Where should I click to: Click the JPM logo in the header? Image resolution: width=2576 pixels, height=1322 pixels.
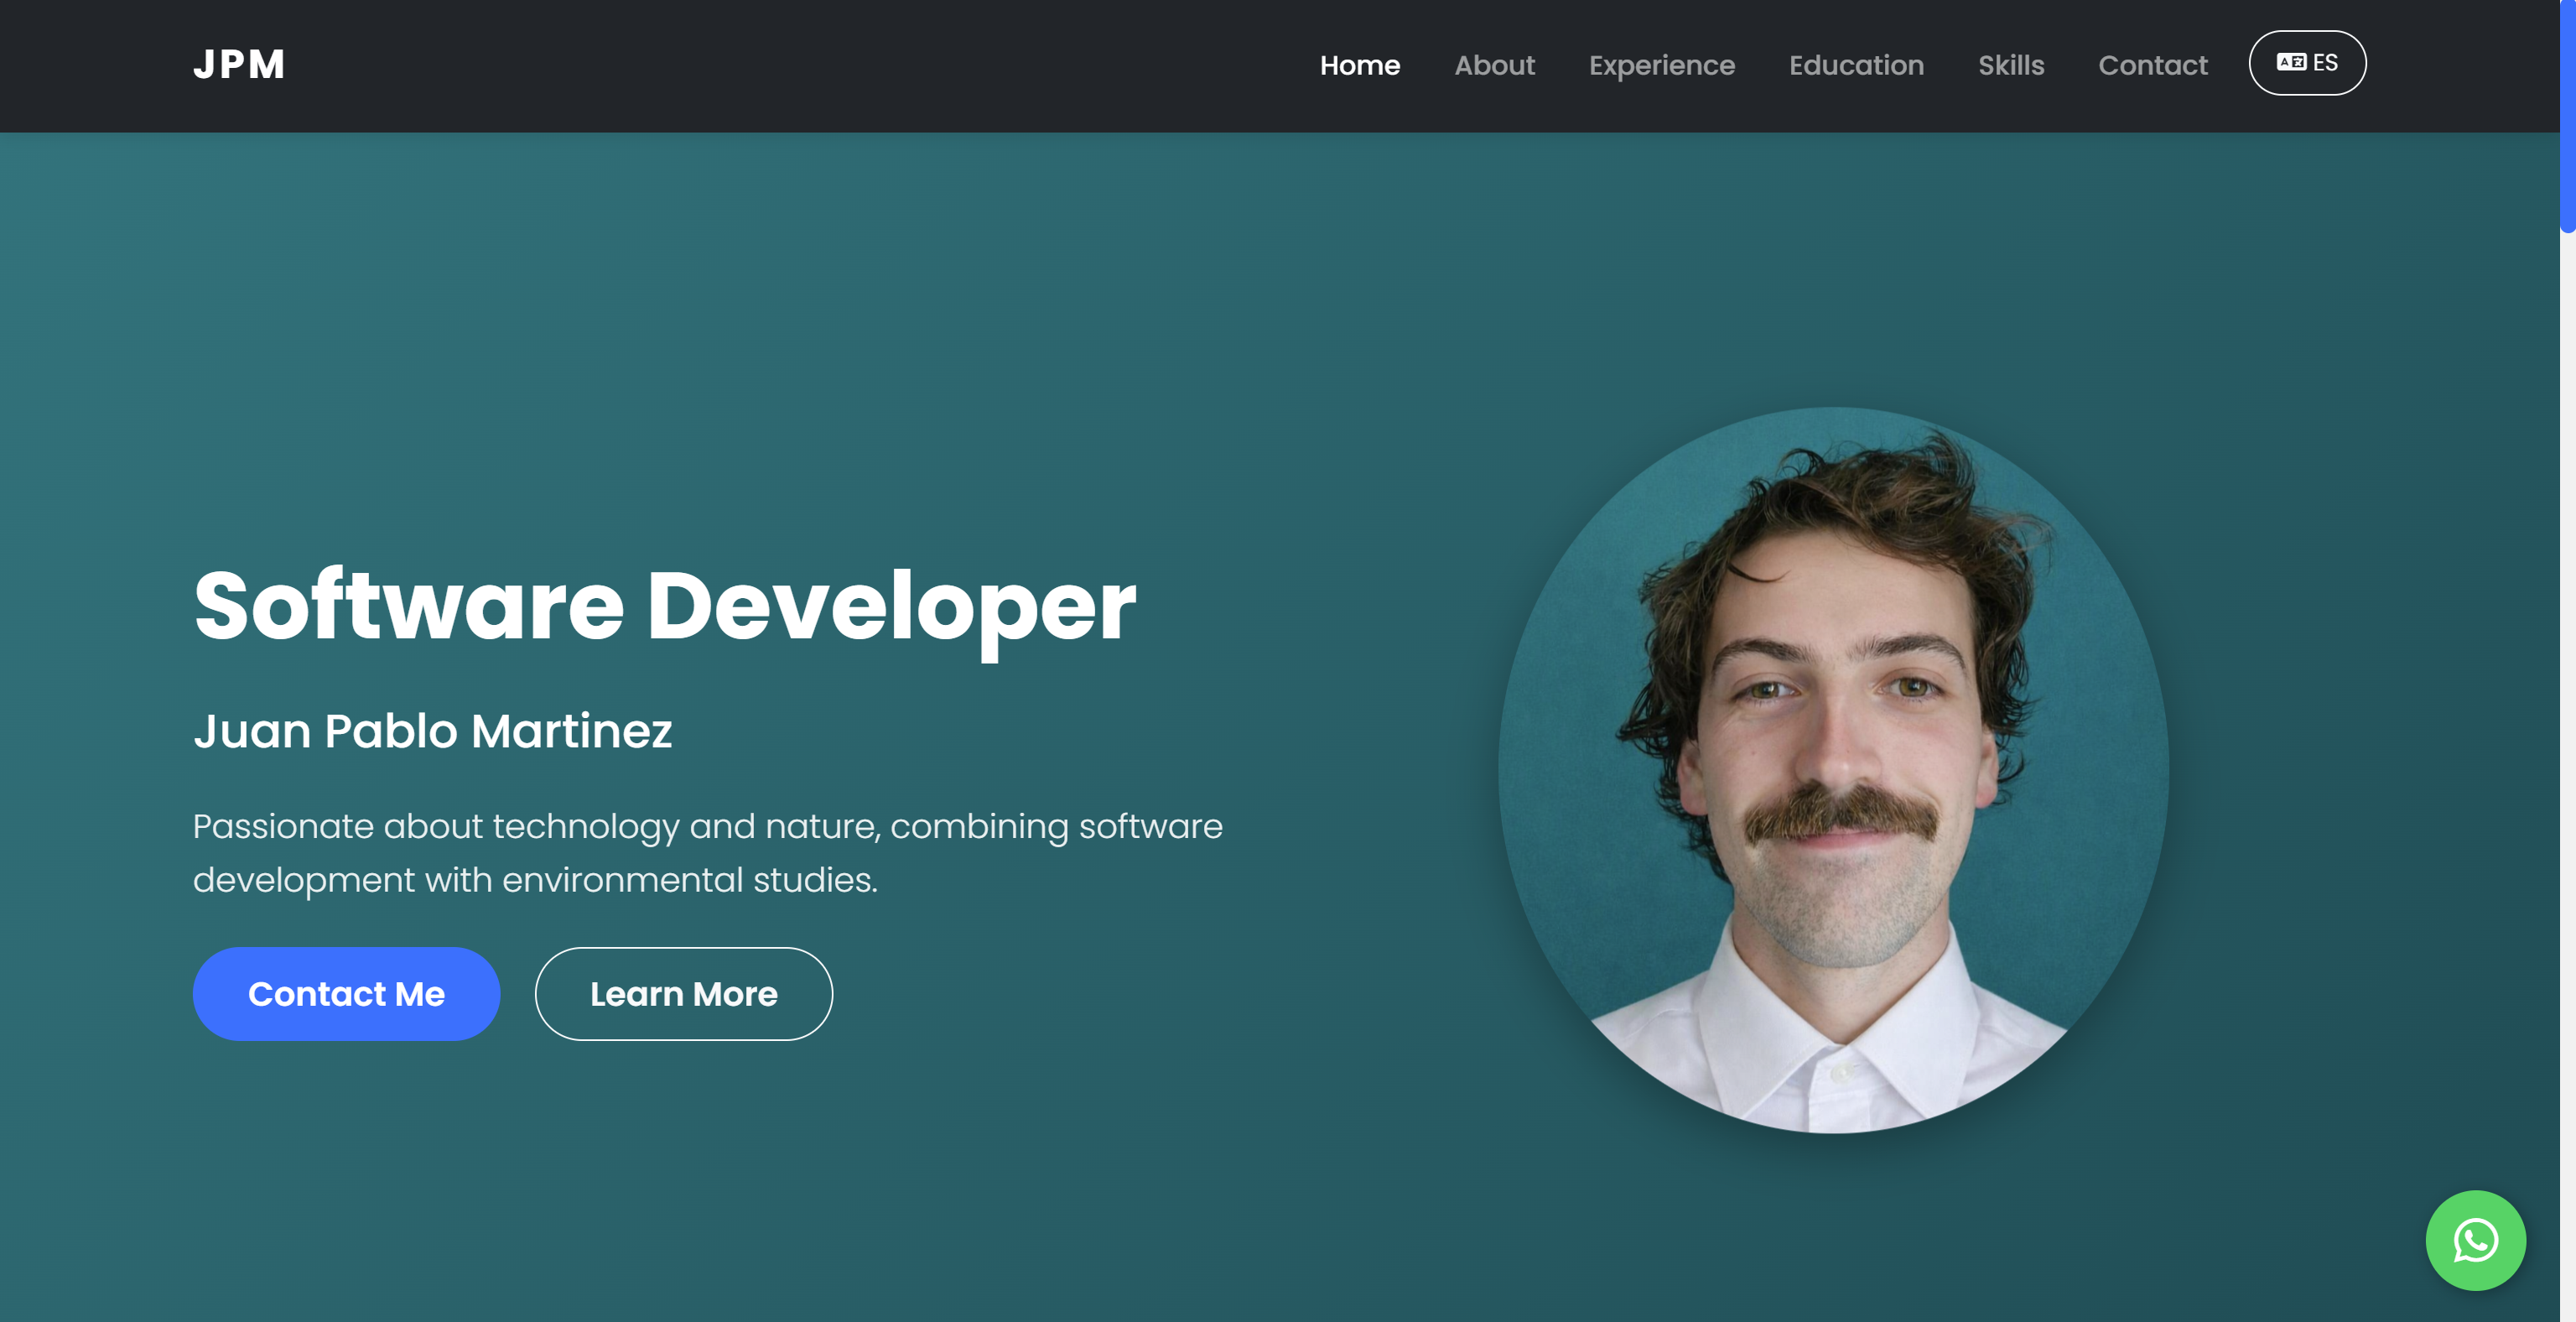click(239, 64)
